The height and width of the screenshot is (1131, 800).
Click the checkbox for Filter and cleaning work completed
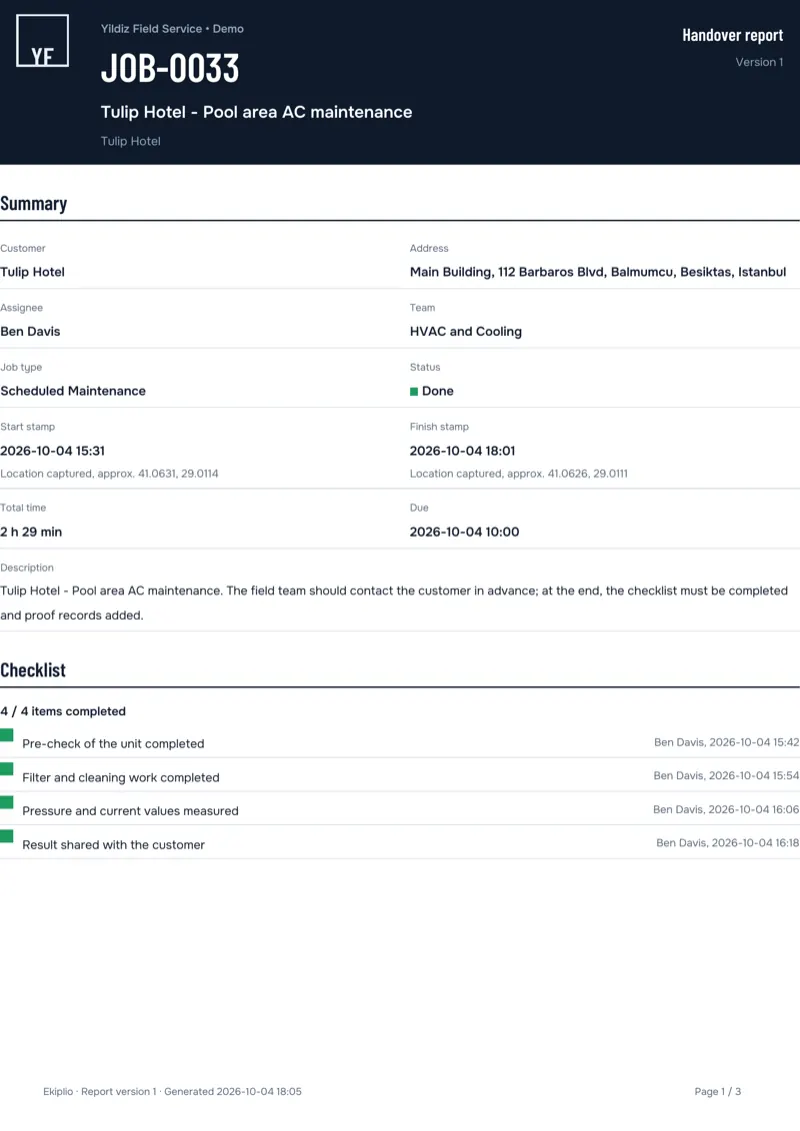pos(7,769)
